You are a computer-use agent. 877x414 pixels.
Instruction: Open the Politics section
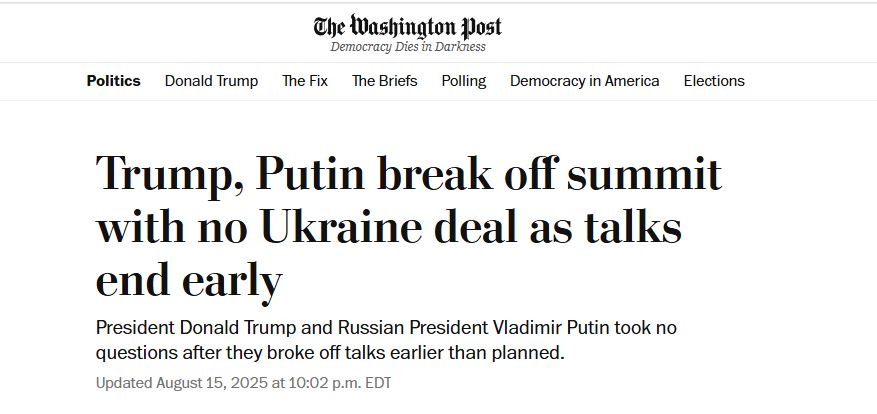[113, 81]
